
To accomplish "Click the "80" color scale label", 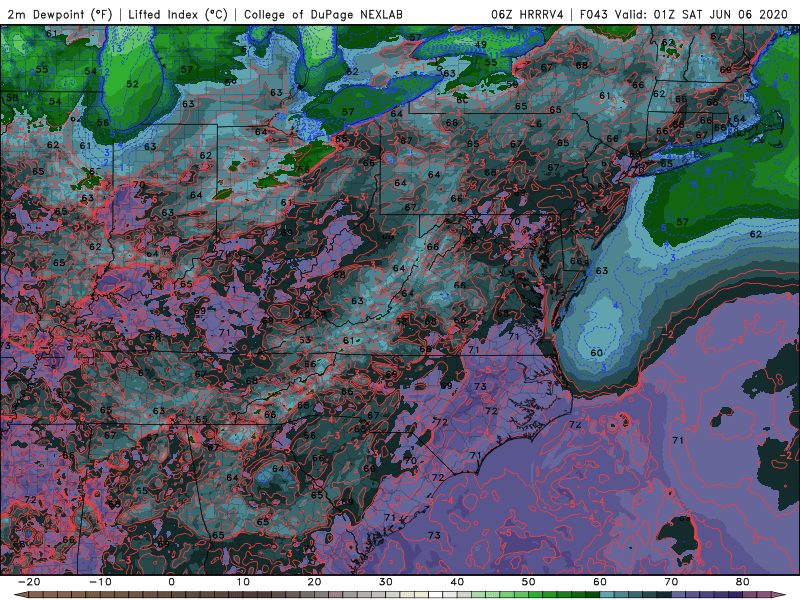I will click(743, 582).
